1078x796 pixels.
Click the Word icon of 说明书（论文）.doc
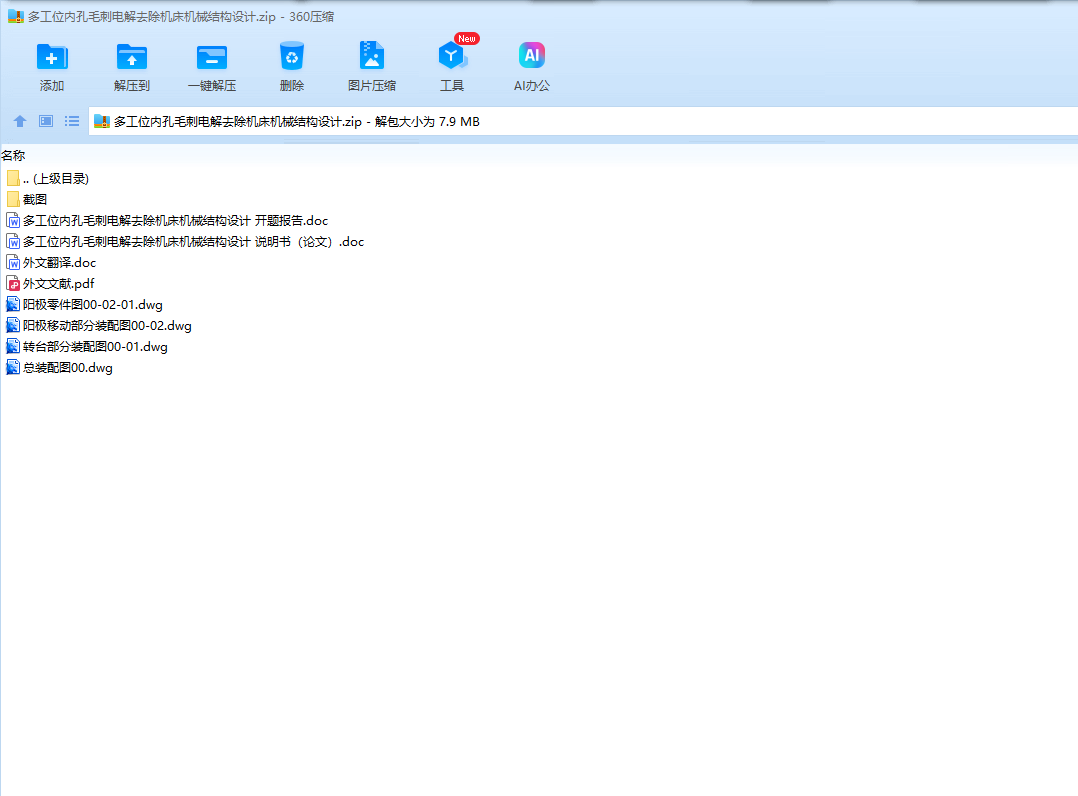13,241
